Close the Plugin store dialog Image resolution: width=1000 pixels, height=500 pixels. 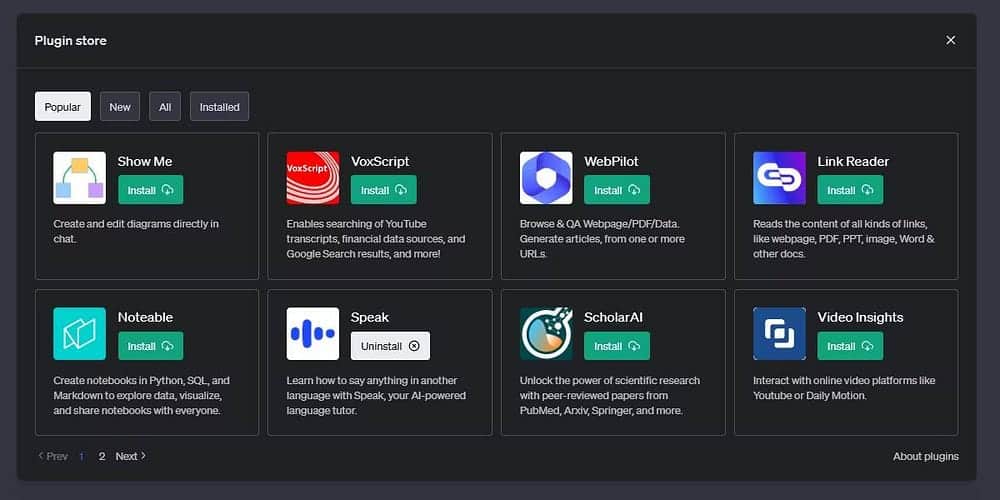click(950, 40)
